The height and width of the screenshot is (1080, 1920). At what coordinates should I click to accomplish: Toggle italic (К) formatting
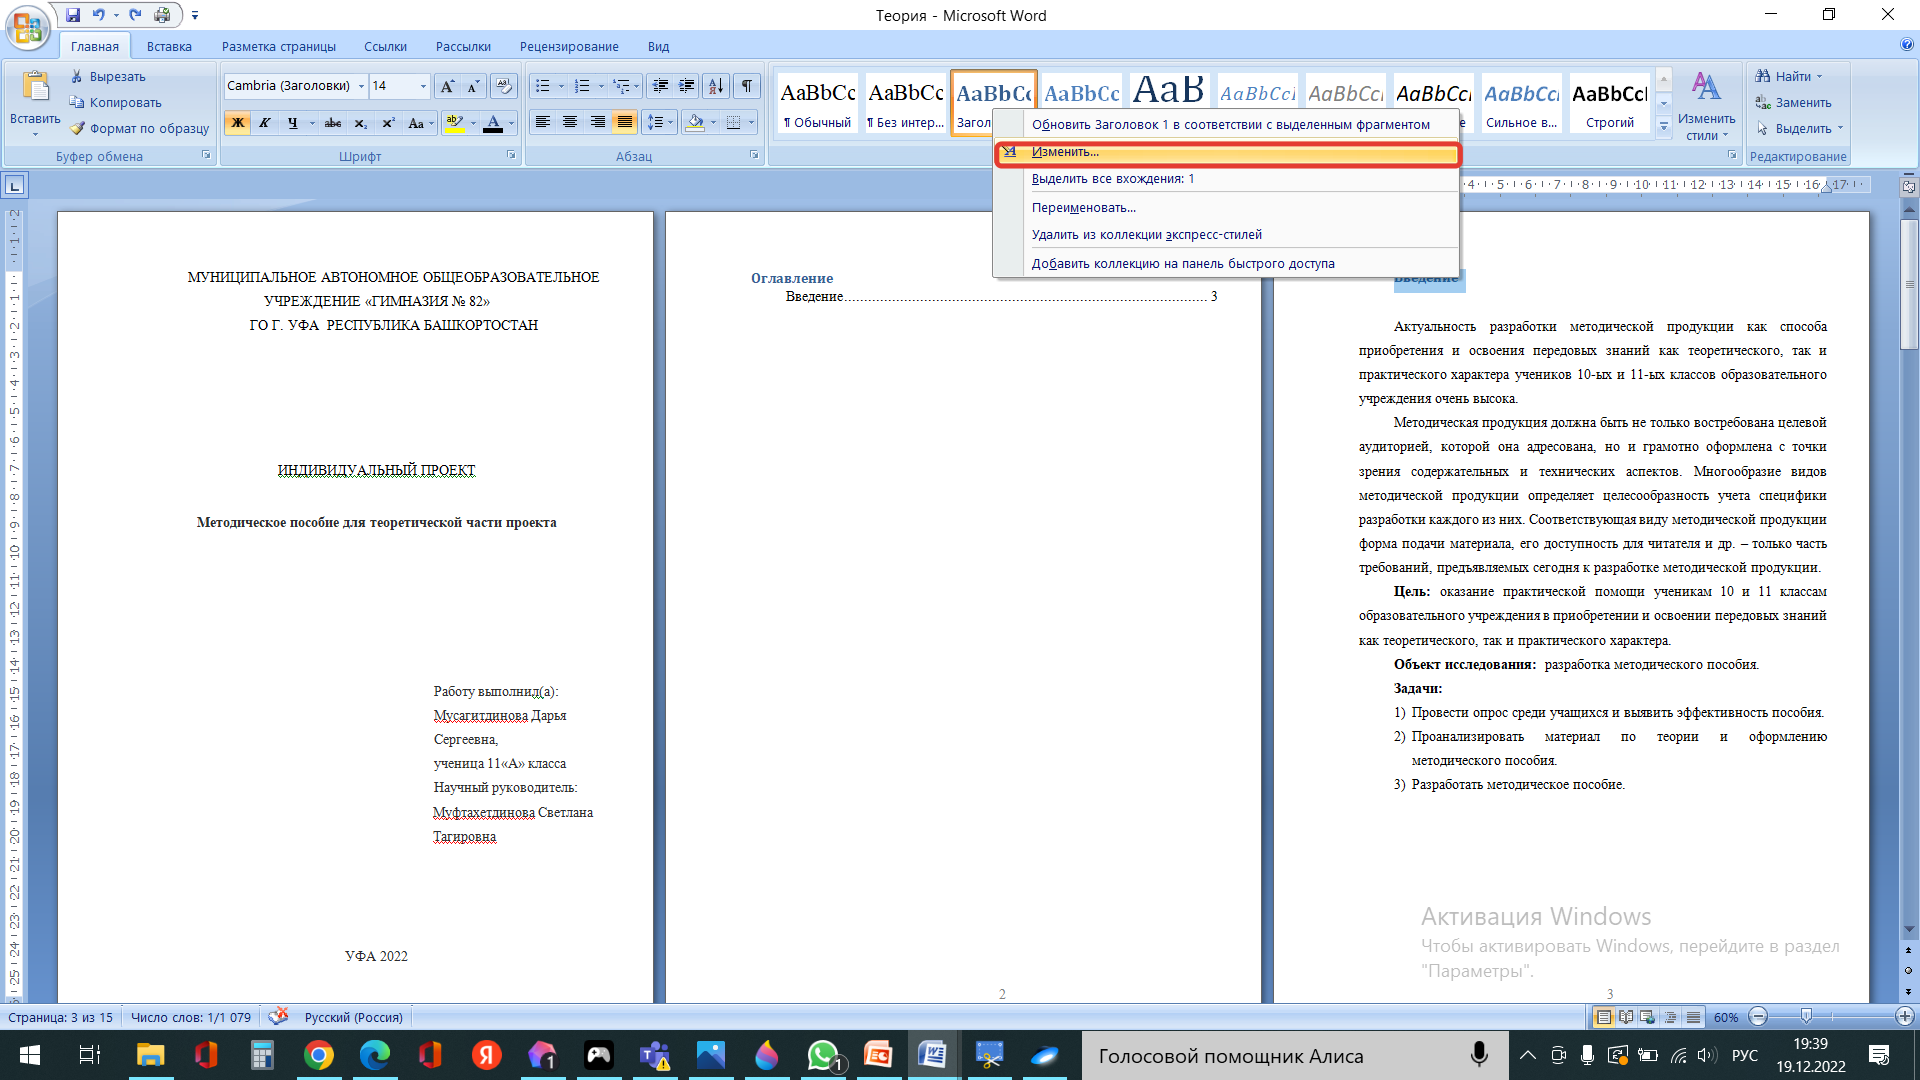coord(265,123)
